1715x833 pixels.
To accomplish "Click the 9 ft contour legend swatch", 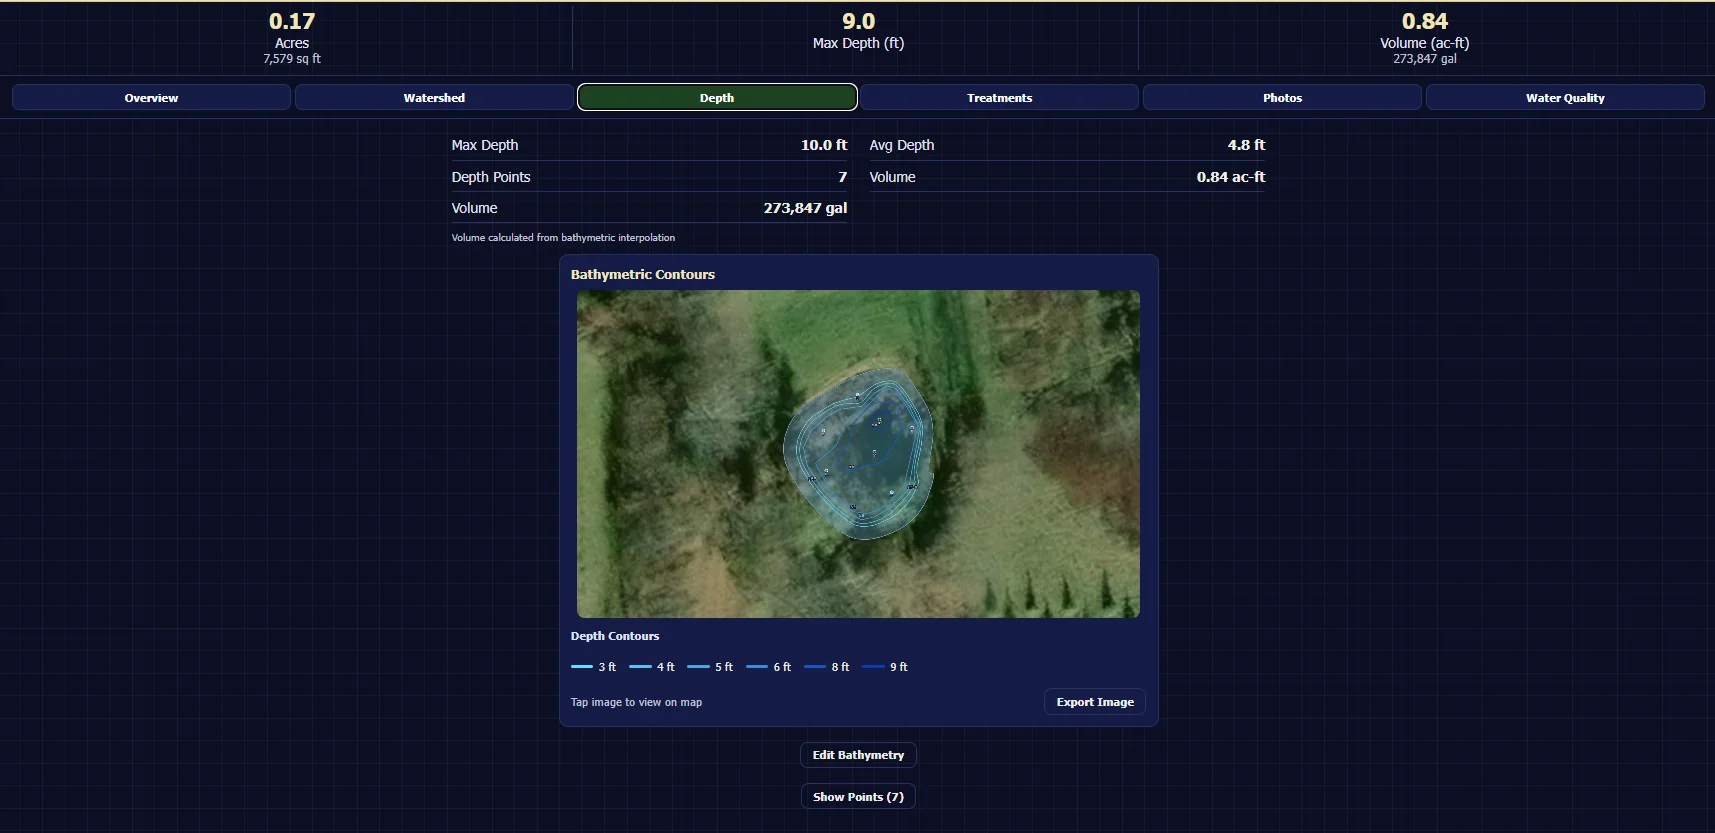I will [x=873, y=667].
